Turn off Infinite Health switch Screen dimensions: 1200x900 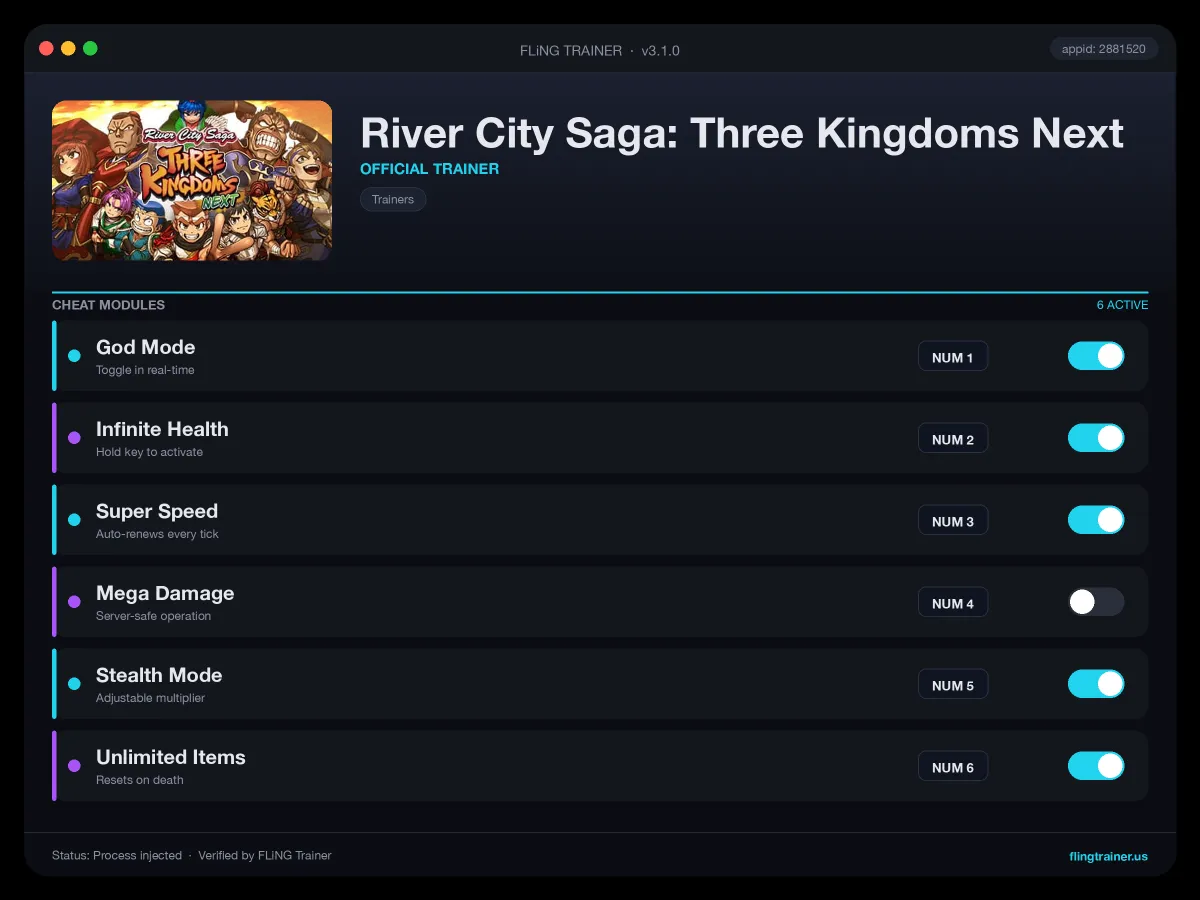(x=1096, y=438)
